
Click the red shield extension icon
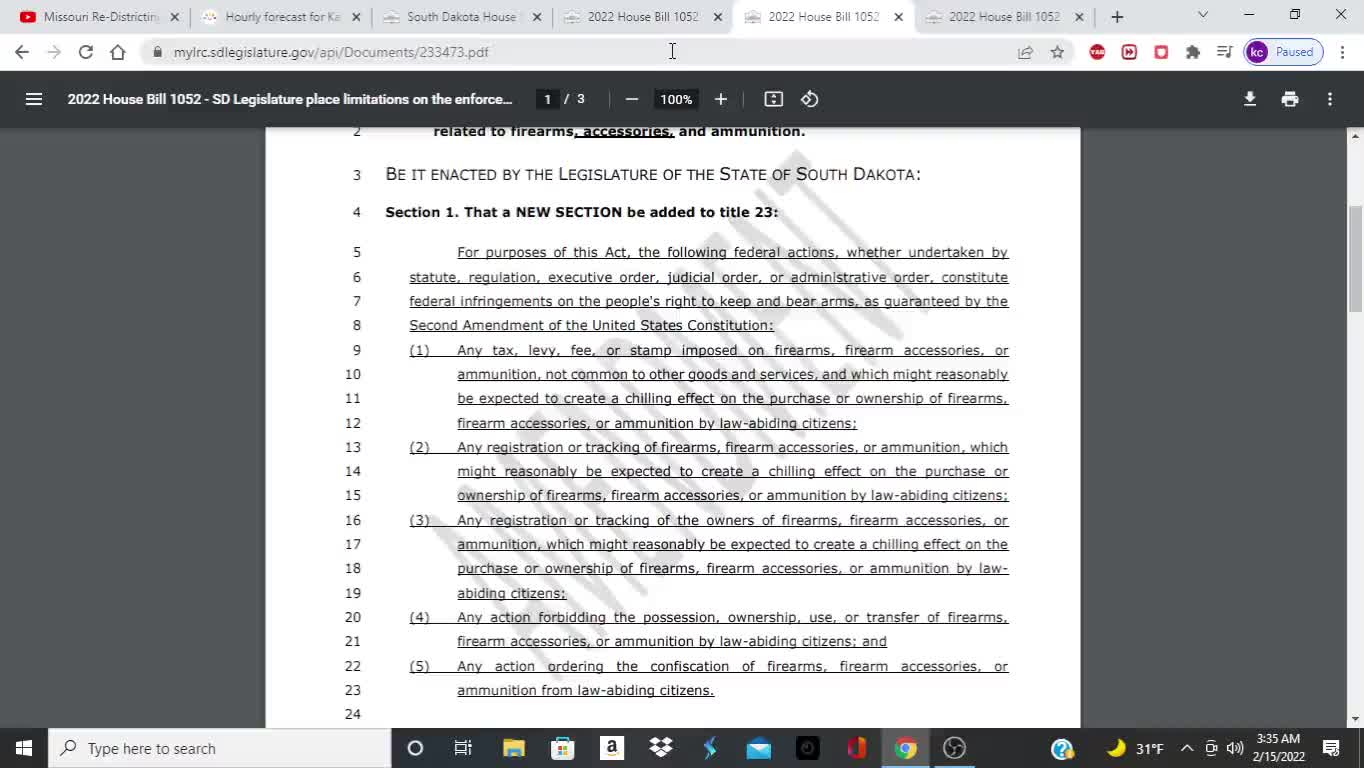click(1161, 52)
